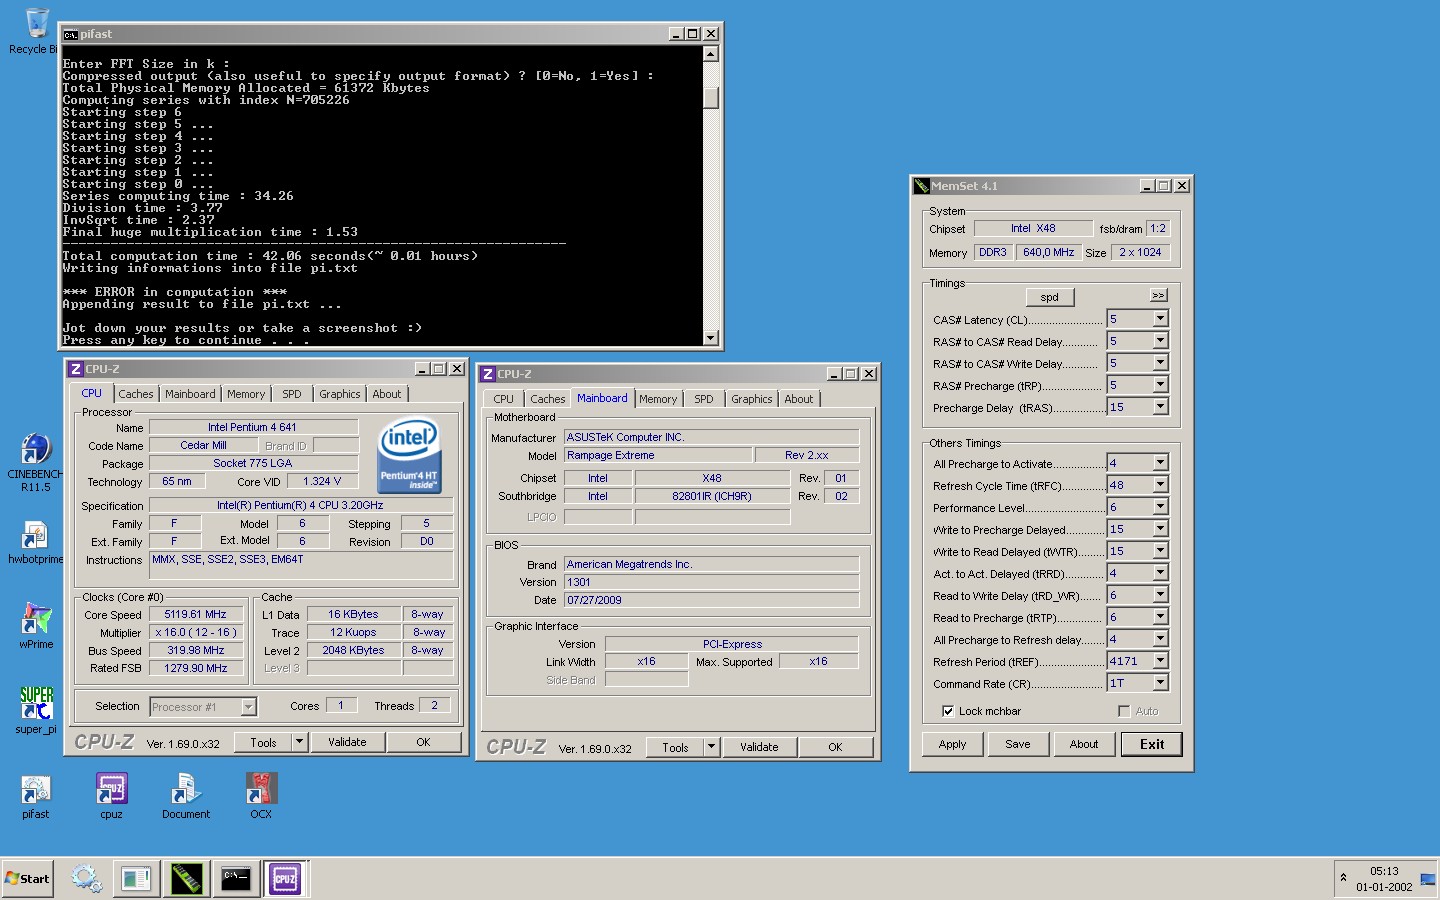Open Precharge Delay (tRAS) dropdown
Viewport: 1440px width, 900px height.
click(1160, 407)
